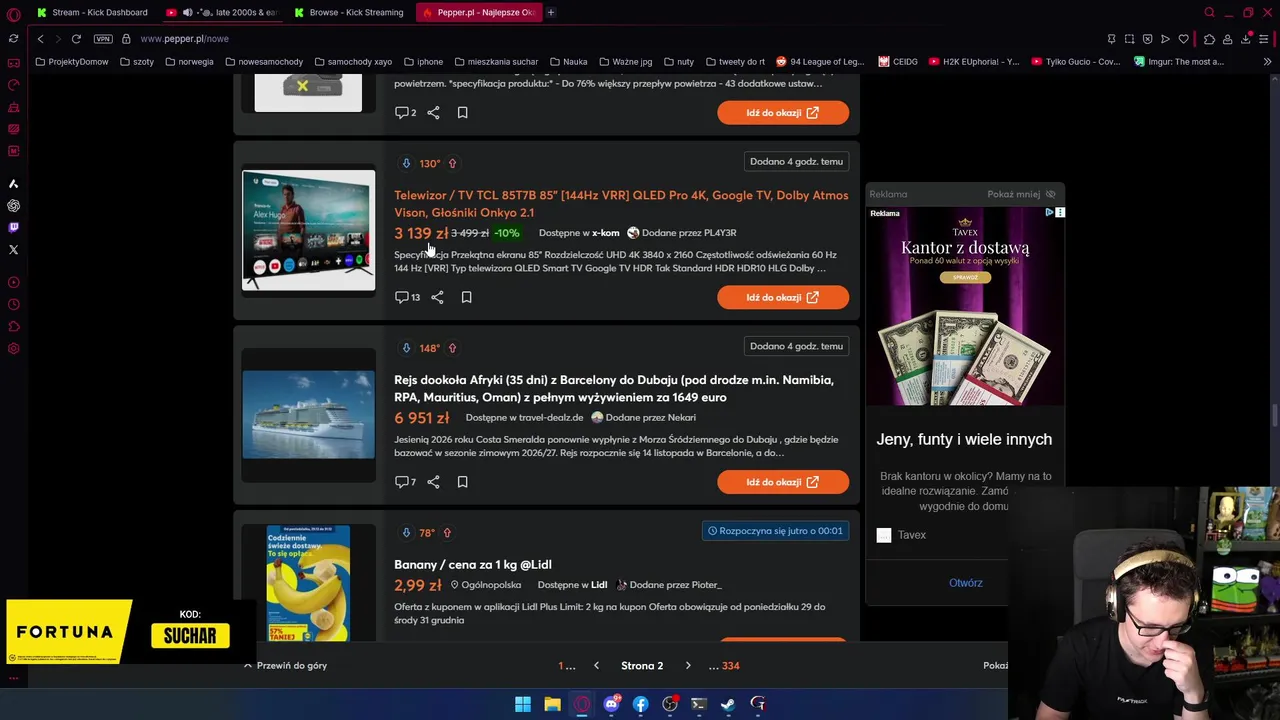Open the settings gear in sidebar
This screenshot has width=1280, height=720.
13,348
